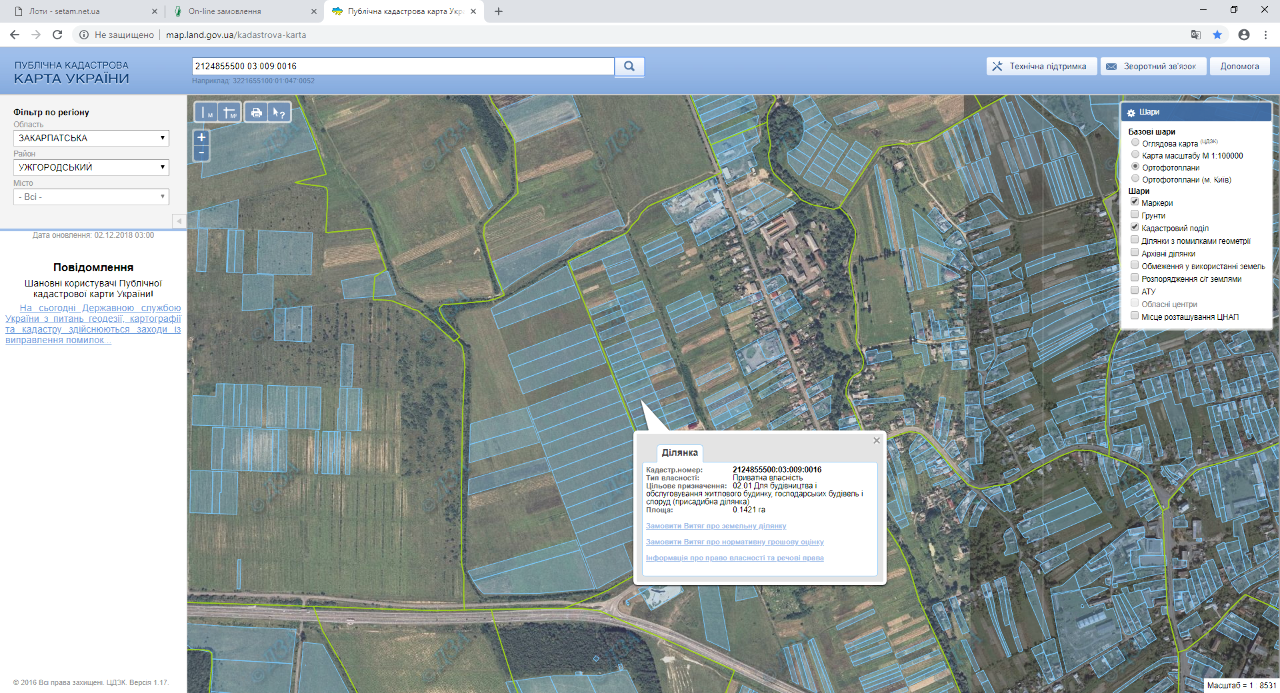Zoom out the map with minus button
Image resolution: width=1280 pixels, height=693 pixels.
point(201,153)
